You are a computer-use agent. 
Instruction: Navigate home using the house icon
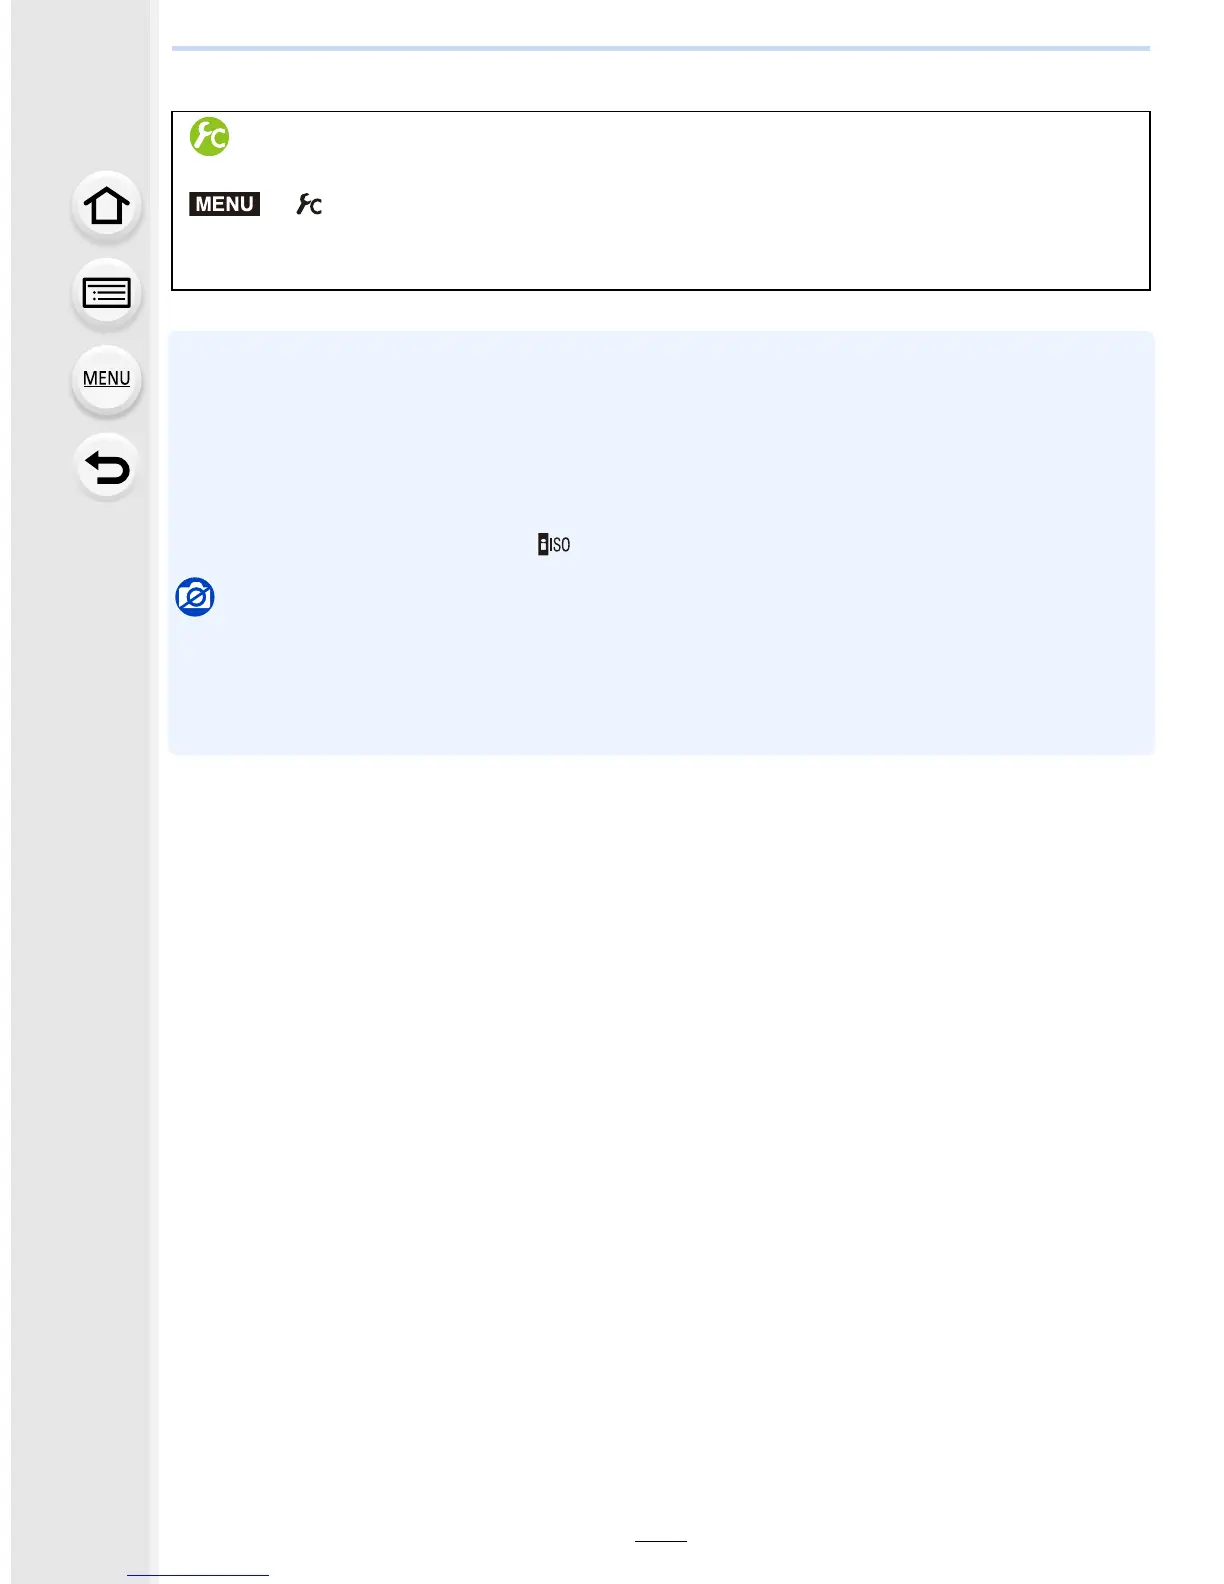[x=106, y=206]
